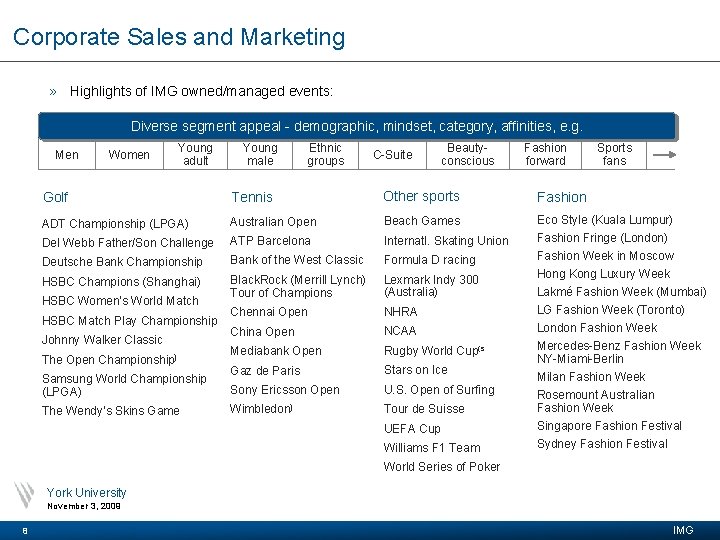Click the Diverse segment appeal blue banner

tap(358, 126)
